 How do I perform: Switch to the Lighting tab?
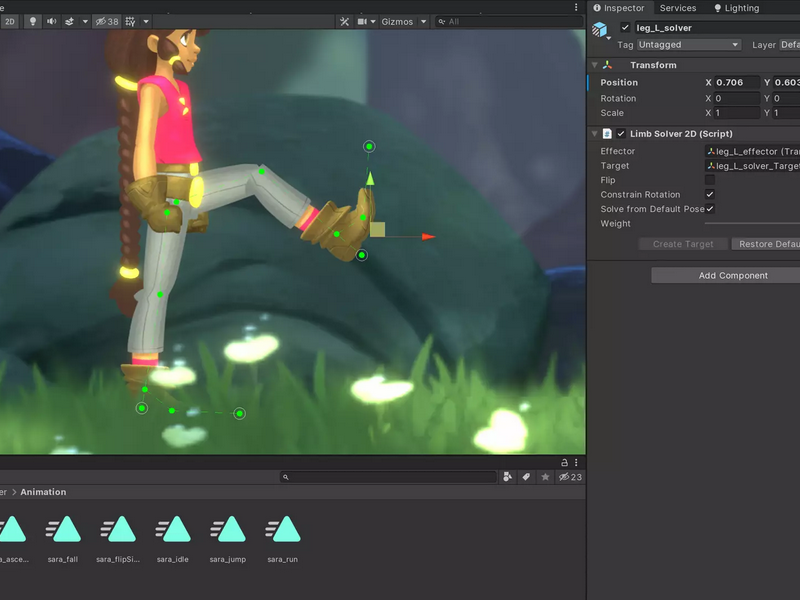[736, 8]
